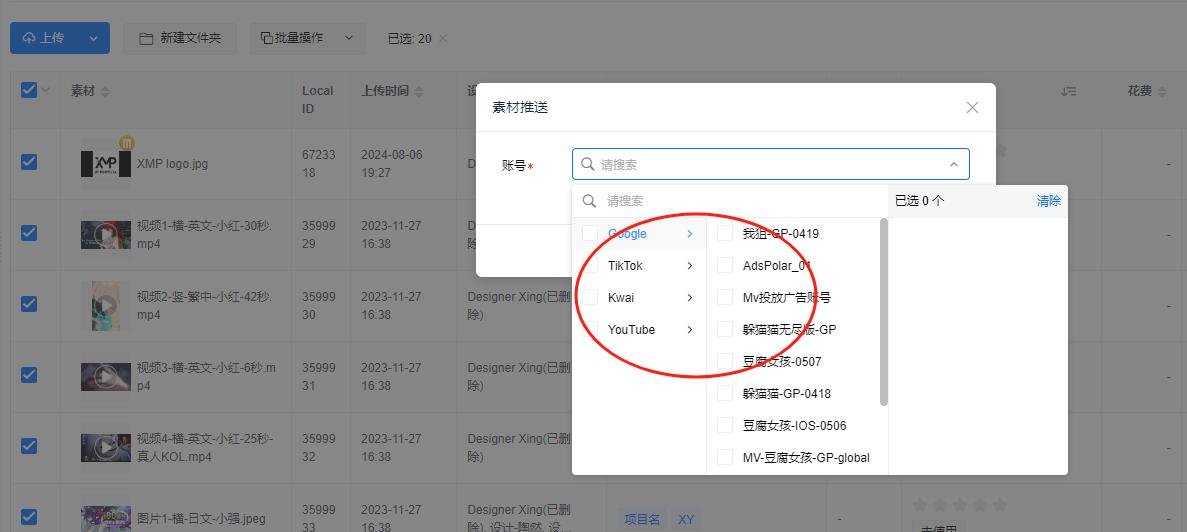Tick the Google platform checkbox
This screenshot has height=532, width=1187.
pos(590,234)
